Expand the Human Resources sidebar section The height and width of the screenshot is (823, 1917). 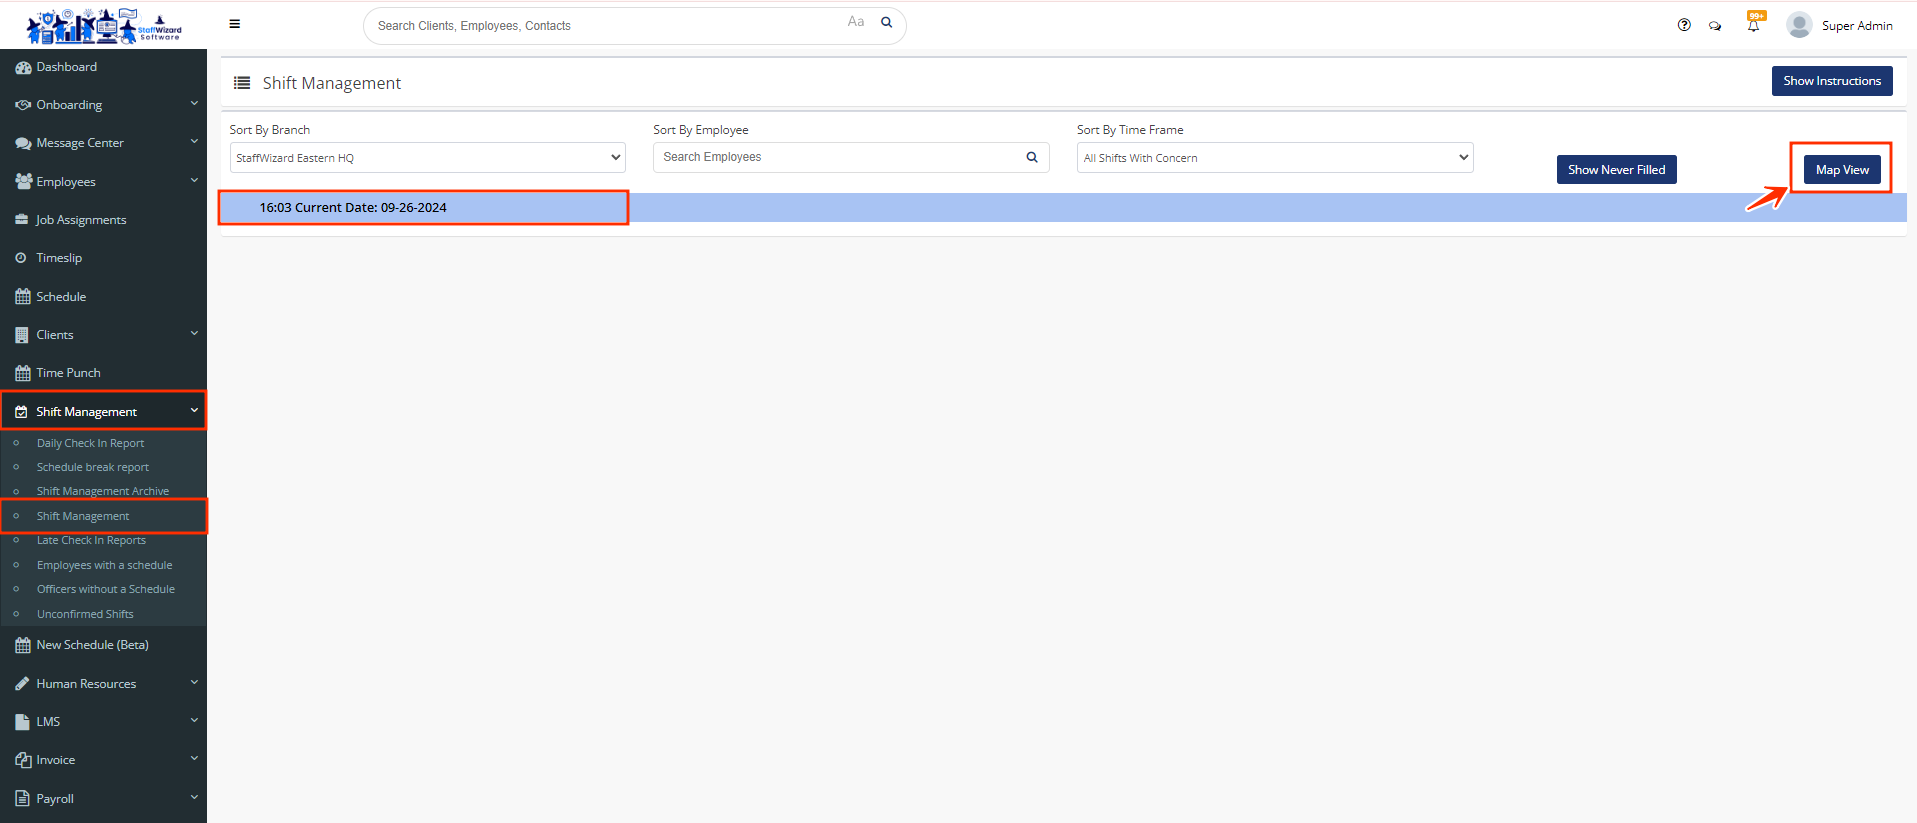[103, 684]
